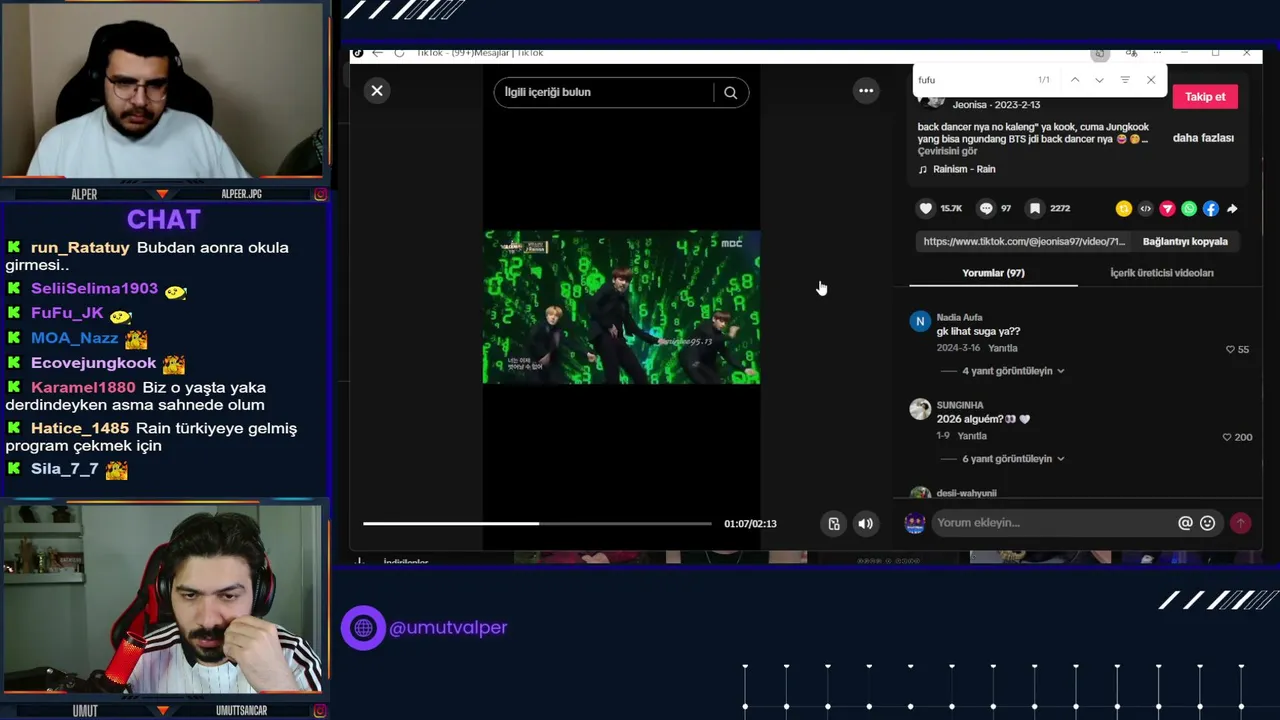Image resolution: width=1280 pixels, height=720 pixels.
Task: Click the dance video frame to pause
Action: tap(621, 307)
